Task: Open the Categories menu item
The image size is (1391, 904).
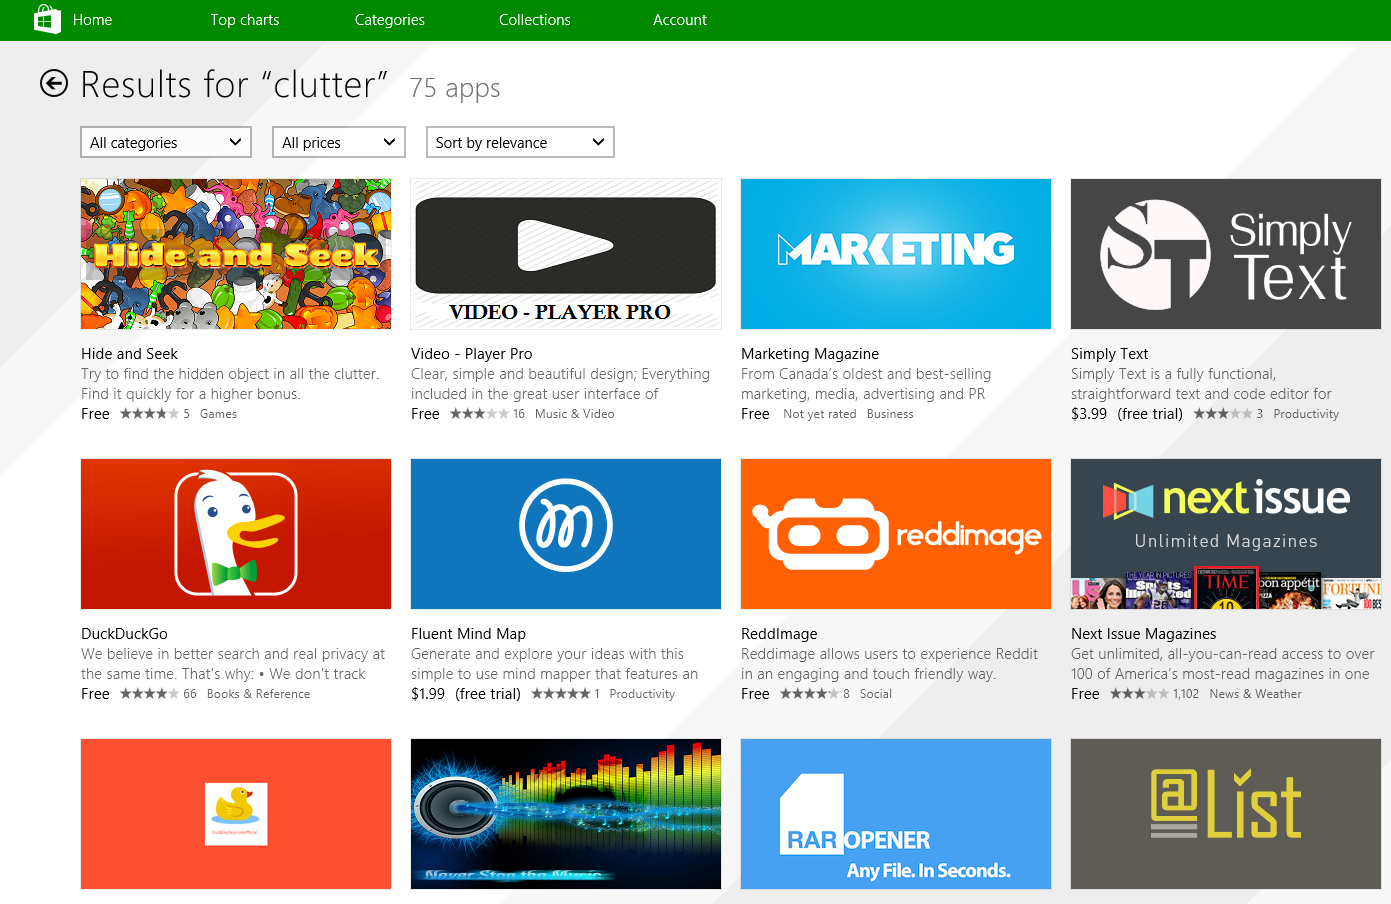Action: pyautogui.click(x=389, y=20)
